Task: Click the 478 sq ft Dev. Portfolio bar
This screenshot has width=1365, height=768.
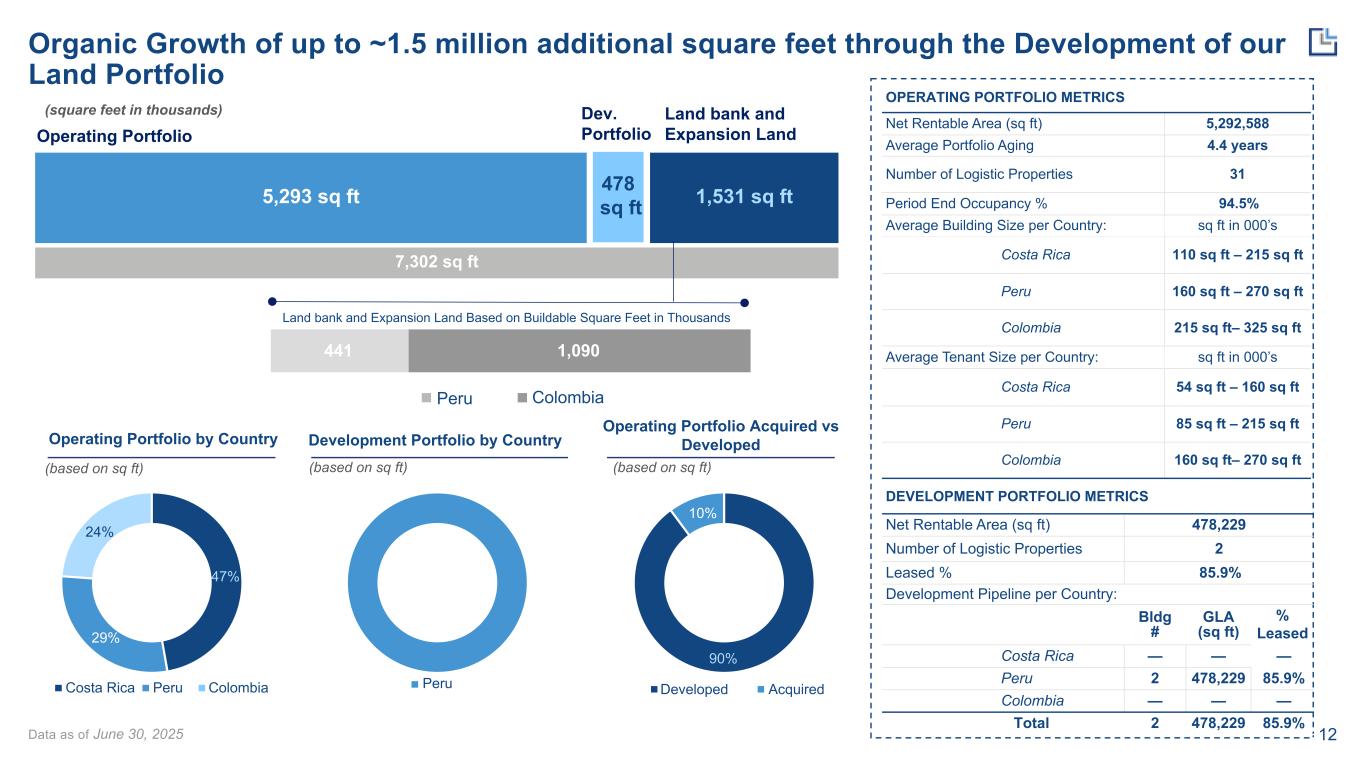Action: [618, 198]
